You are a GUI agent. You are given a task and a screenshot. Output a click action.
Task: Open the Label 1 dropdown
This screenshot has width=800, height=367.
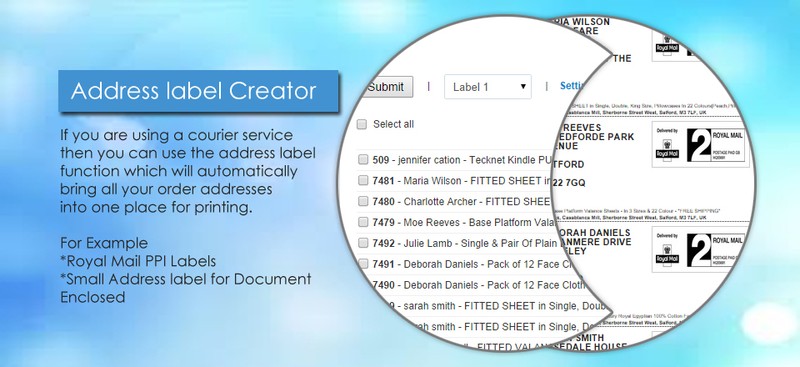pos(488,87)
